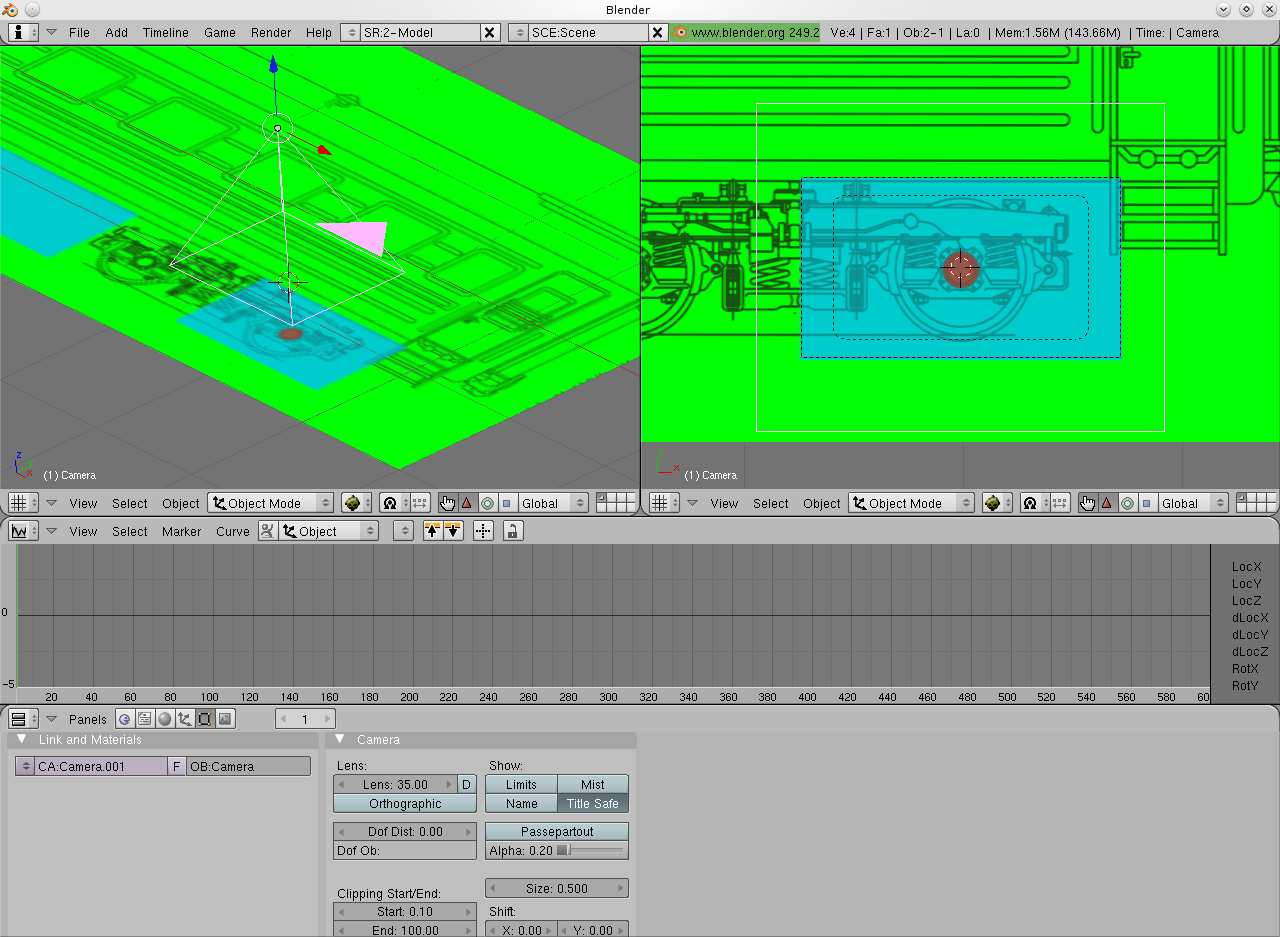The image size is (1280, 937).
Task: Enable rotate manipulator ring icon in right viewport
Action: point(1128,503)
